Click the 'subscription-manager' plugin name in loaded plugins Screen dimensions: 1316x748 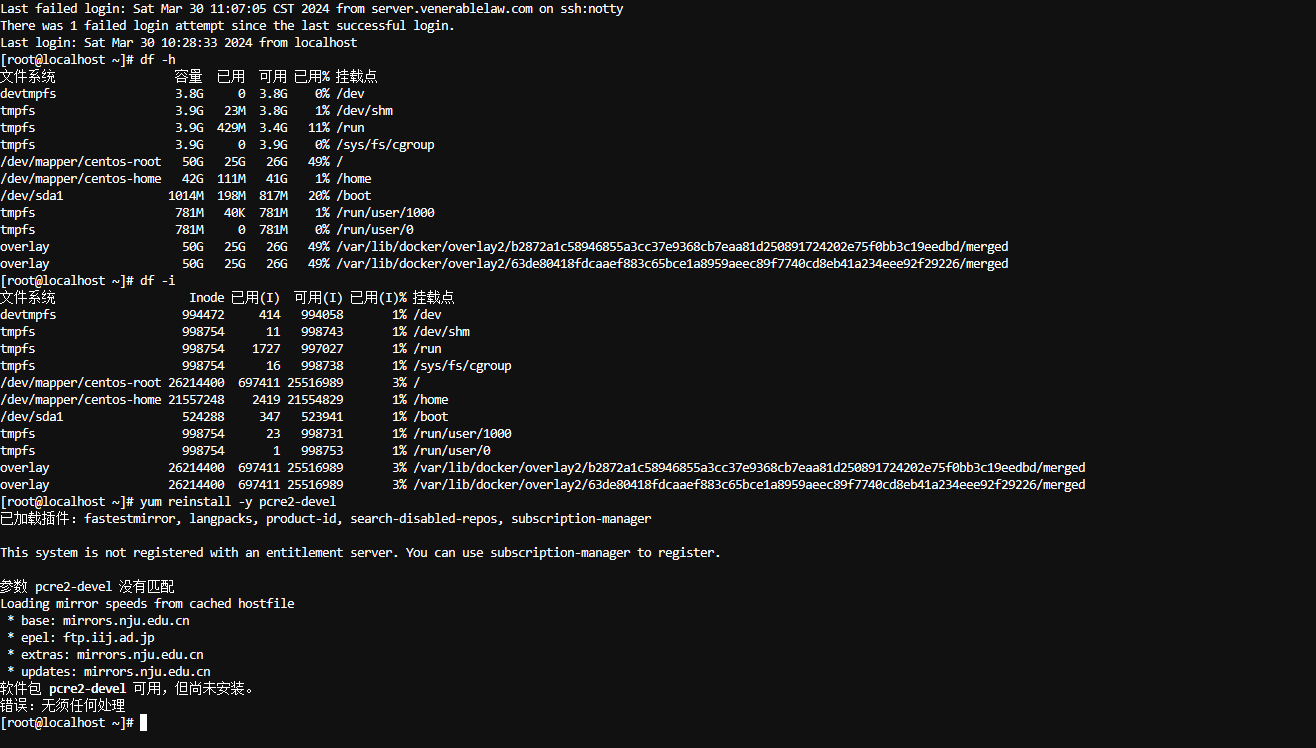point(581,518)
